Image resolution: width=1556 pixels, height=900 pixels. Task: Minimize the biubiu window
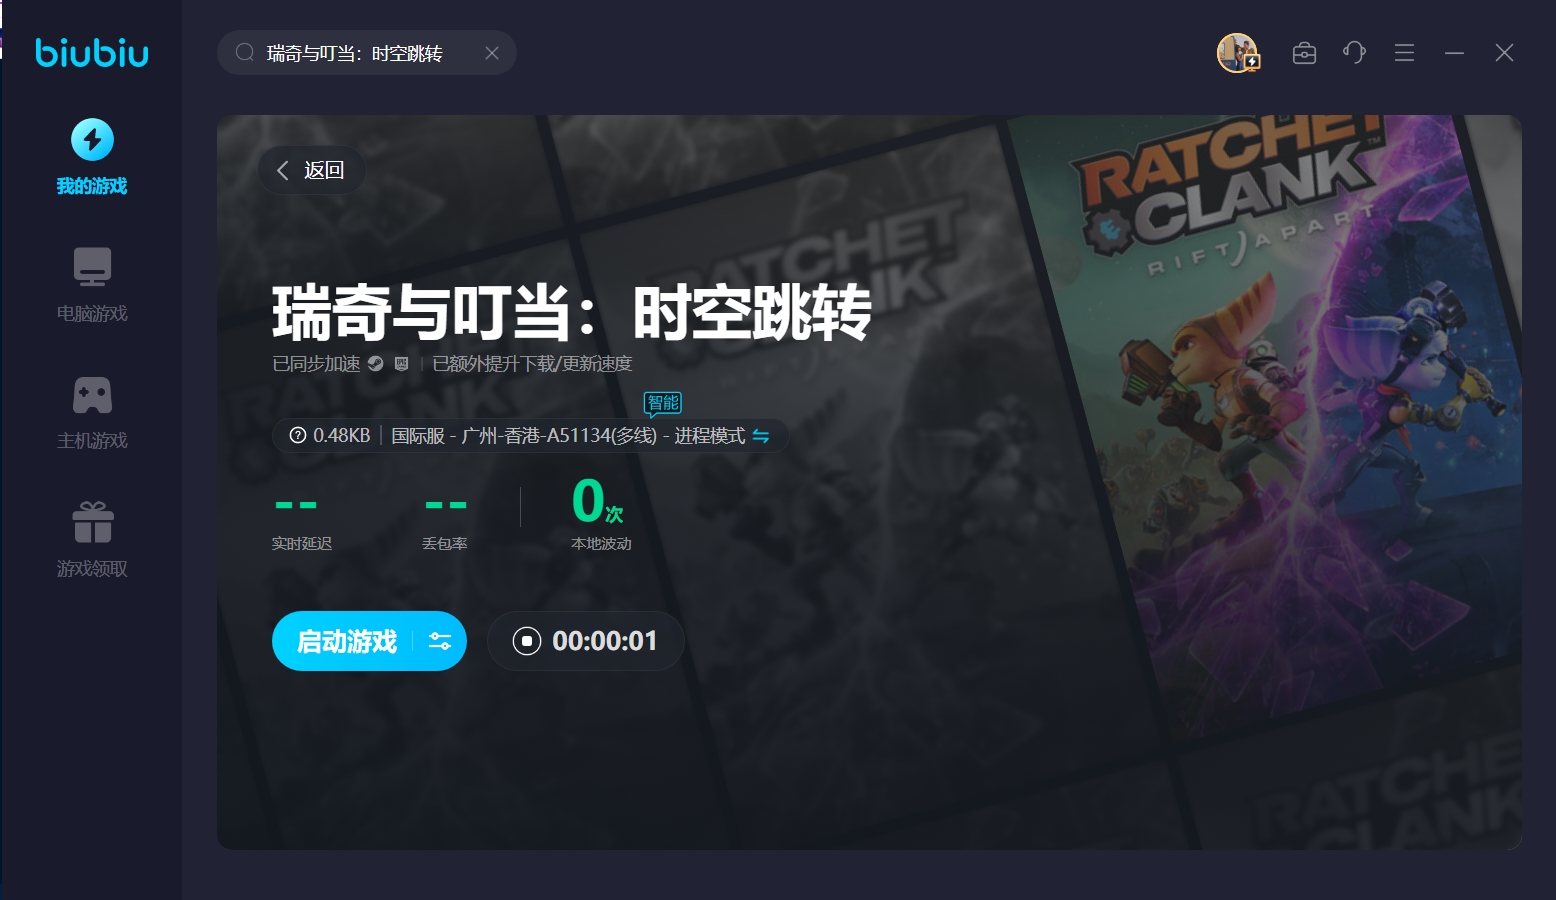pos(1454,53)
